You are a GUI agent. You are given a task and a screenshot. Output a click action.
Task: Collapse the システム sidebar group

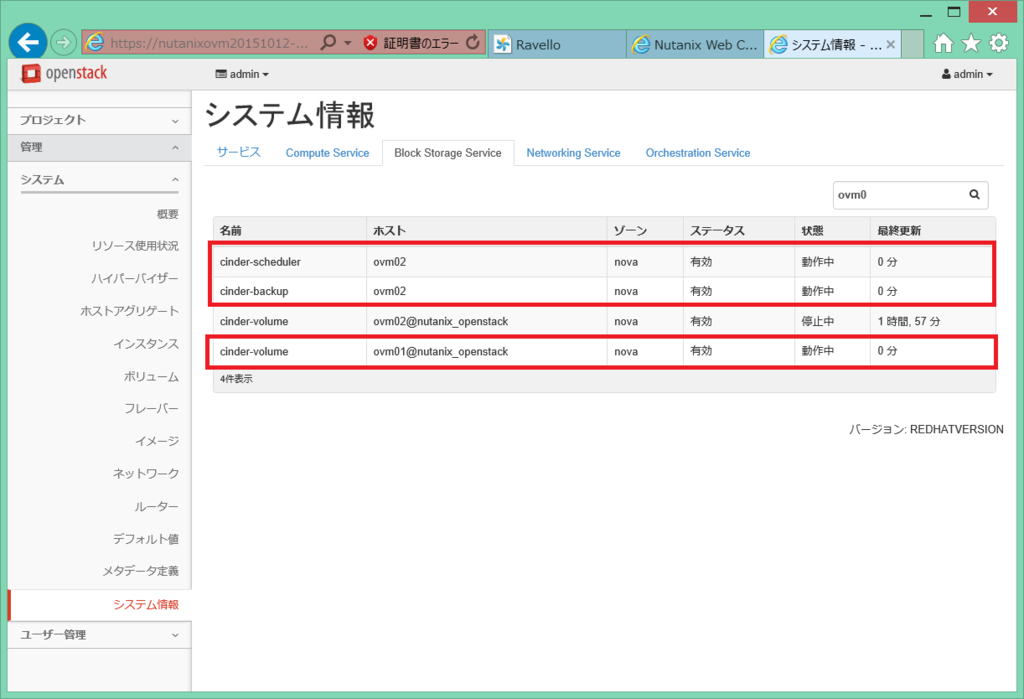coord(99,180)
